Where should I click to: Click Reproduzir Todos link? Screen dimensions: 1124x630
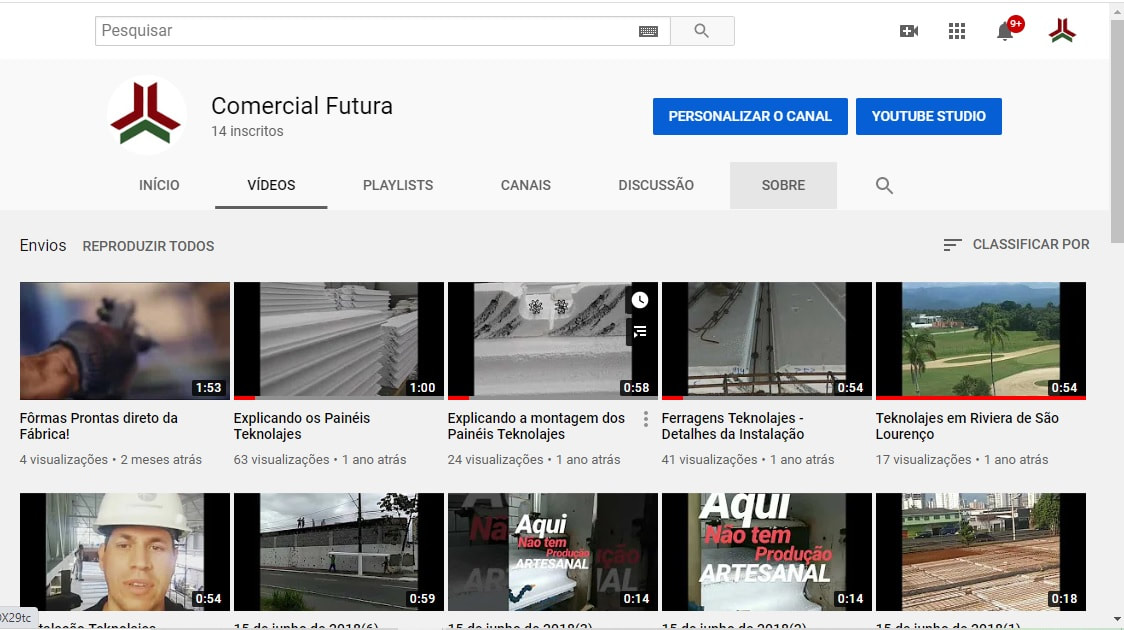tap(148, 246)
